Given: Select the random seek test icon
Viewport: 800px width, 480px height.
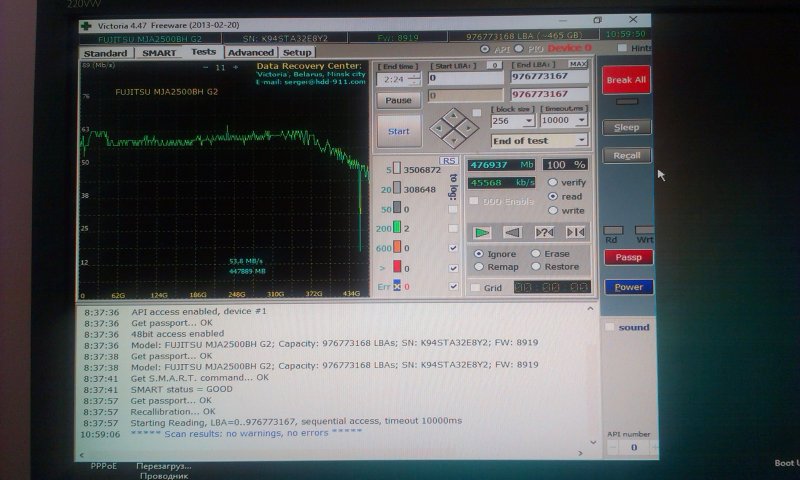Looking at the screenshot, I should tap(545, 232).
